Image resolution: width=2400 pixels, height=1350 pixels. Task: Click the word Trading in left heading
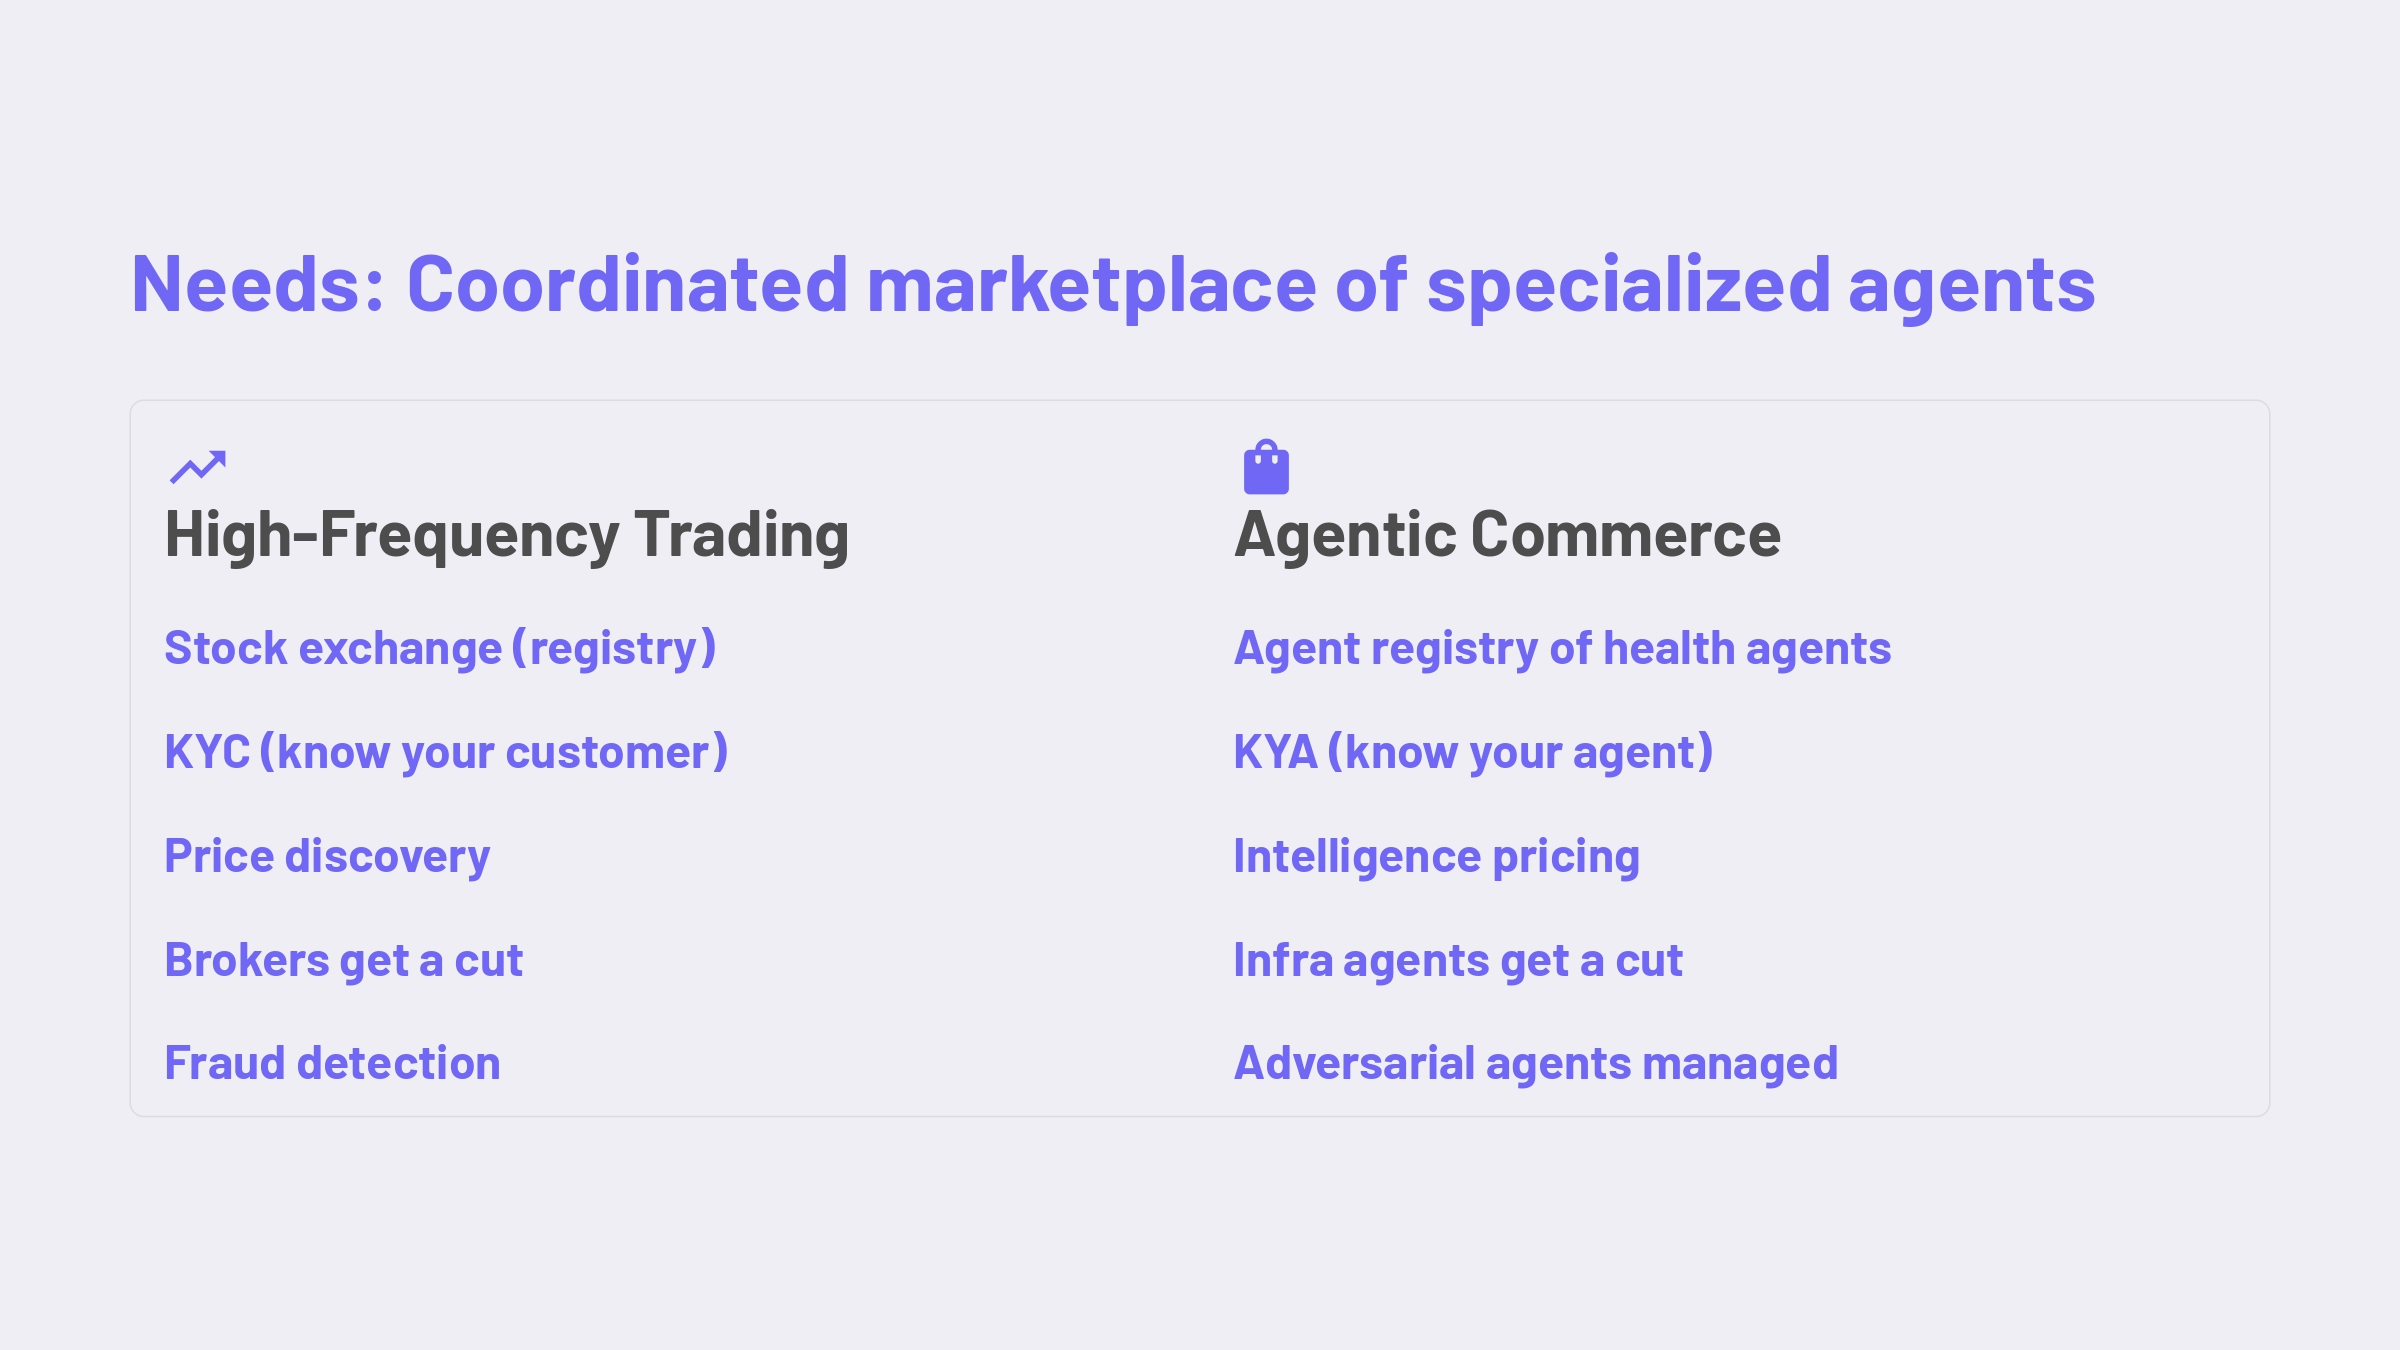742,536
